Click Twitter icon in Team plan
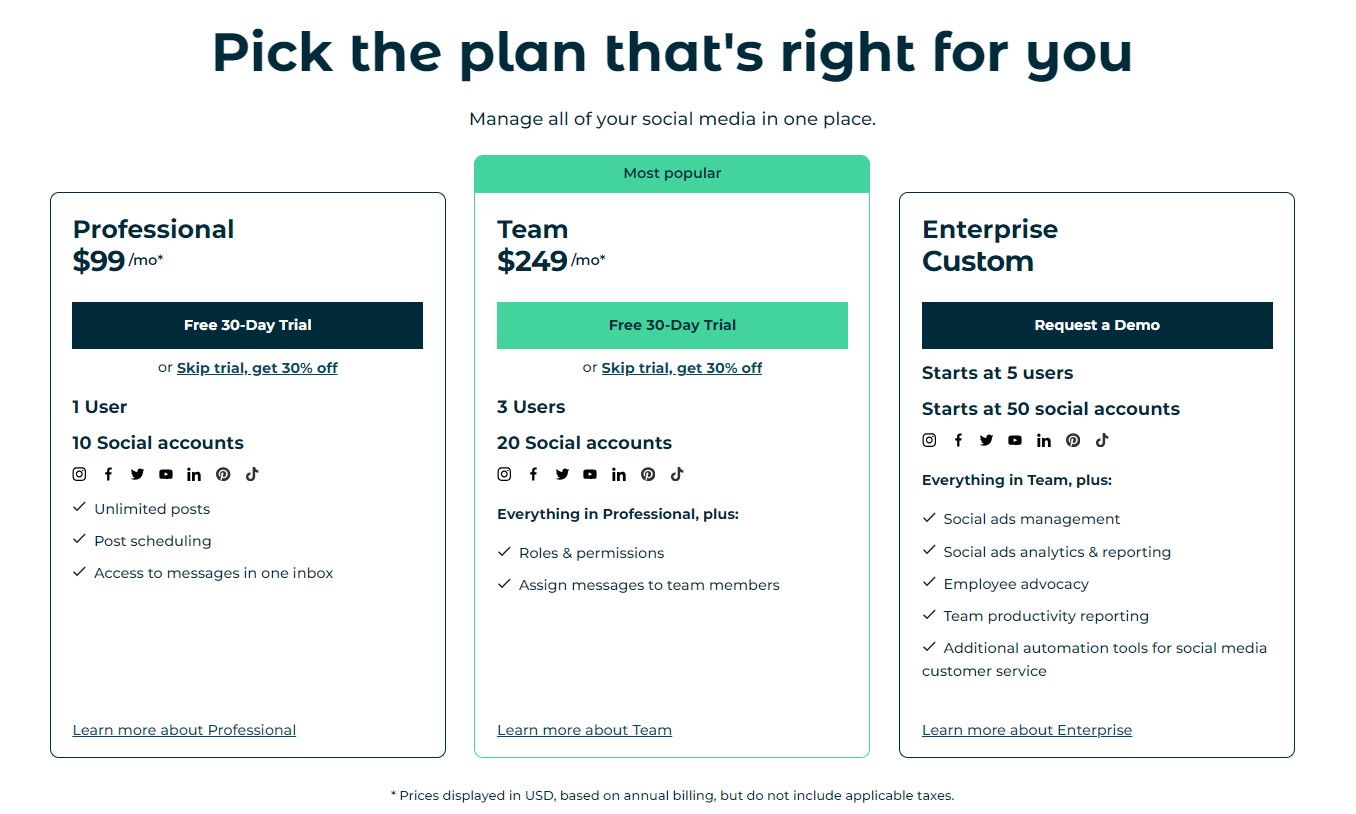This screenshot has height=814, width=1356. [562, 474]
